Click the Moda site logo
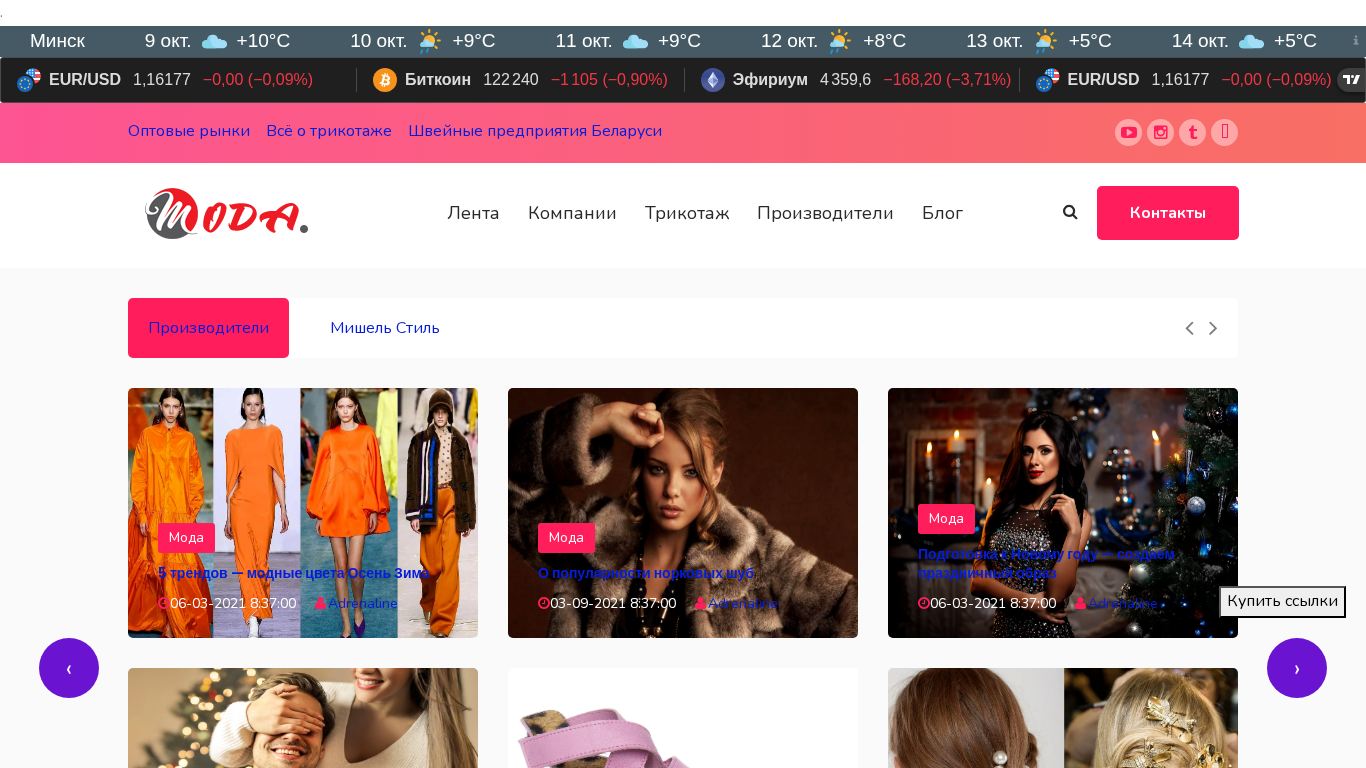Image resolution: width=1366 pixels, height=768 pixels. (x=226, y=213)
